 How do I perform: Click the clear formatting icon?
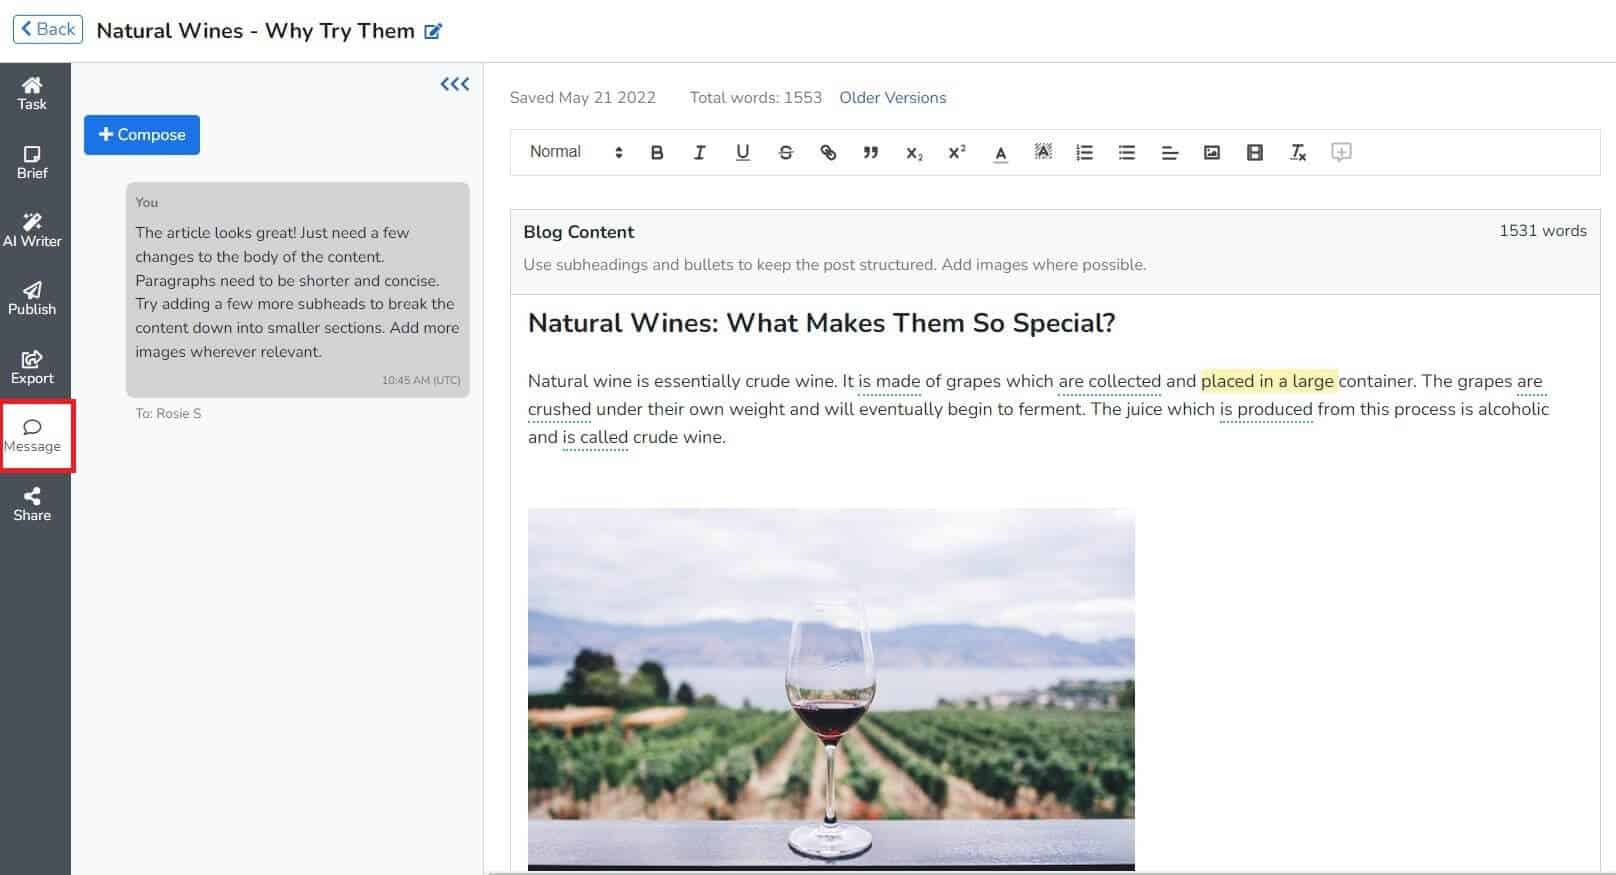pyautogui.click(x=1297, y=152)
